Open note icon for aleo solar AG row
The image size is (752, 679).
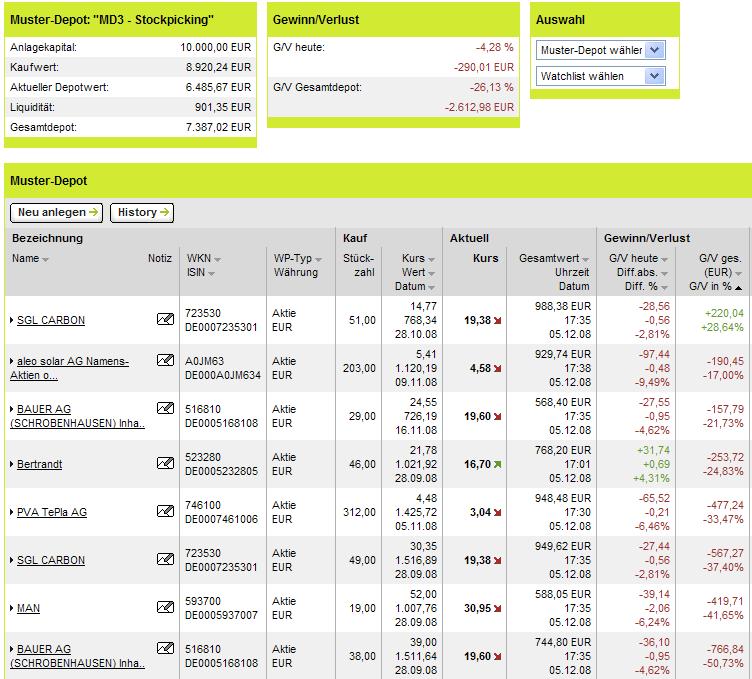pyautogui.click(x=165, y=360)
